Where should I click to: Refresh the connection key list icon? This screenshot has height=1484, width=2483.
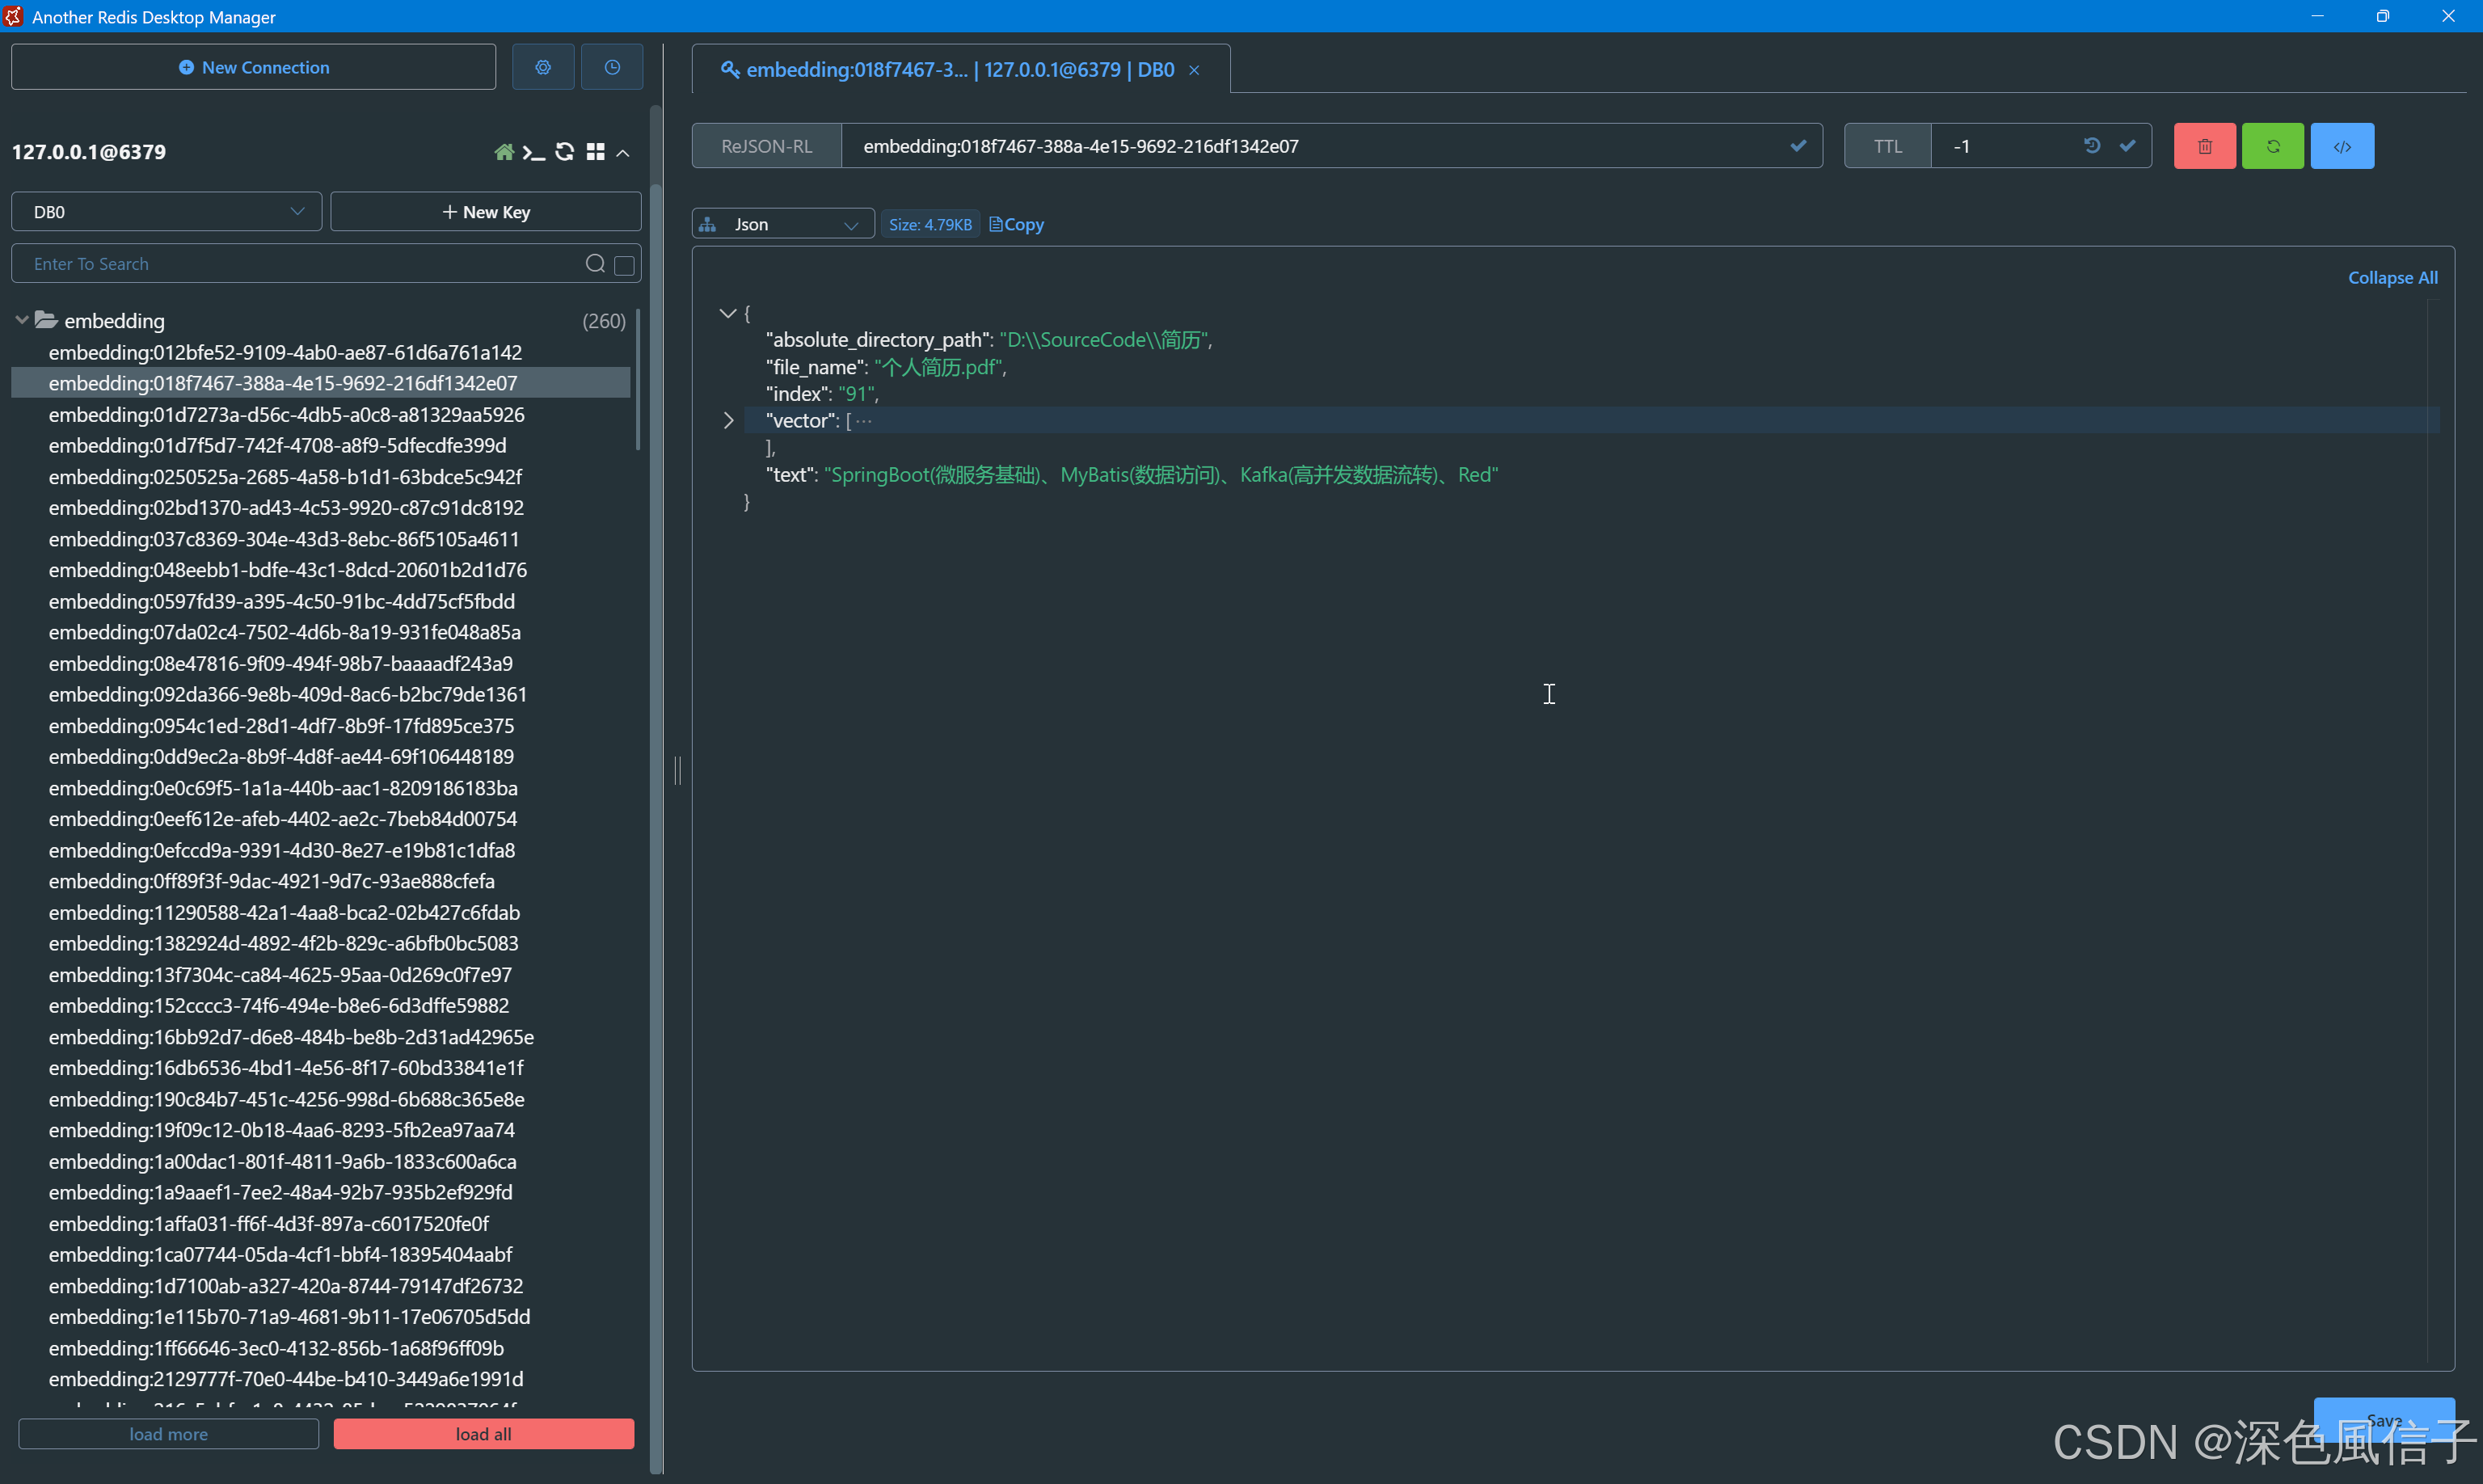coord(565,152)
